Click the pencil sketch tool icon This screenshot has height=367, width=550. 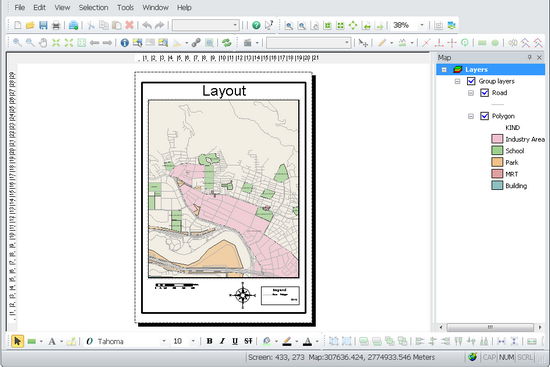click(382, 43)
